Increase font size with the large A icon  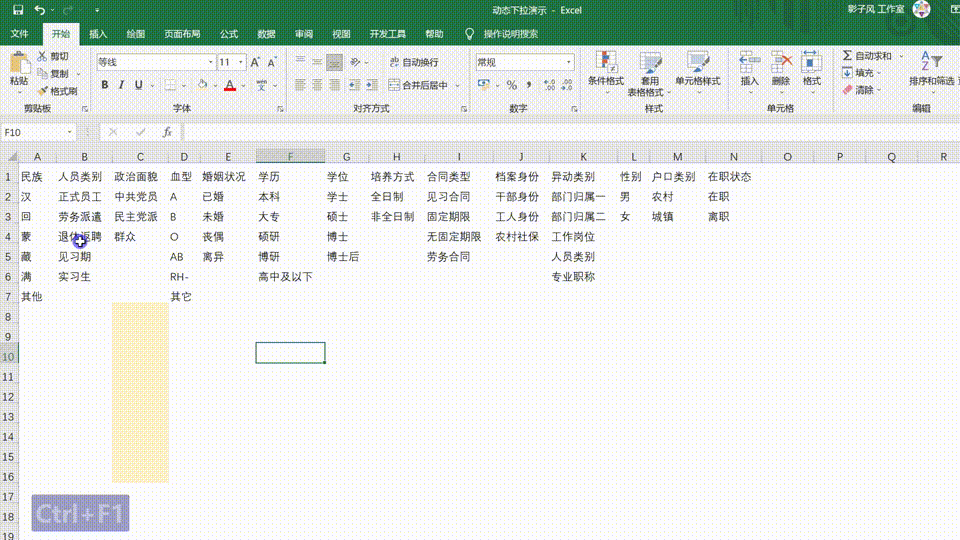(x=255, y=62)
